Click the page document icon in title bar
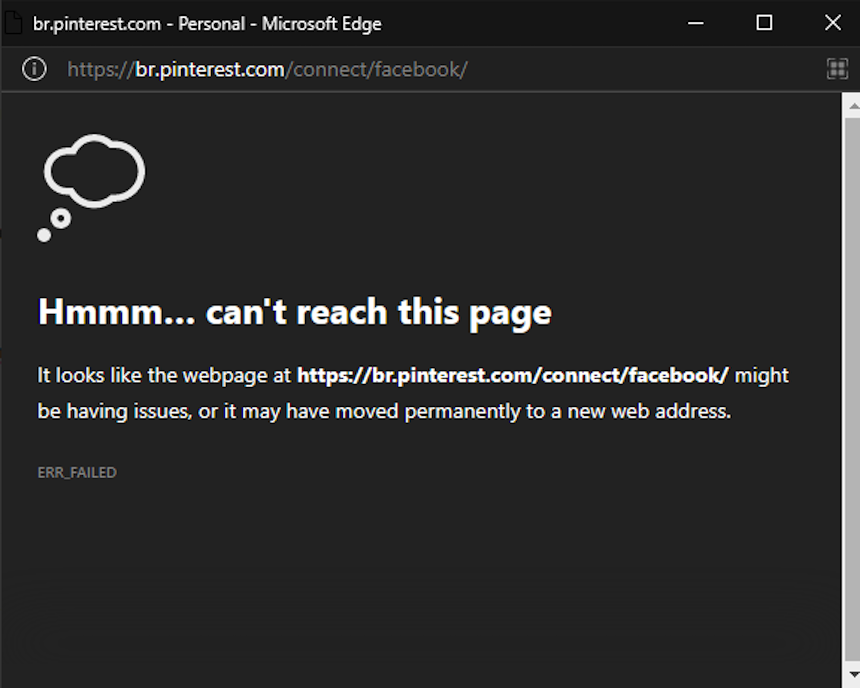The width and height of the screenshot is (860, 688). (12, 23)
